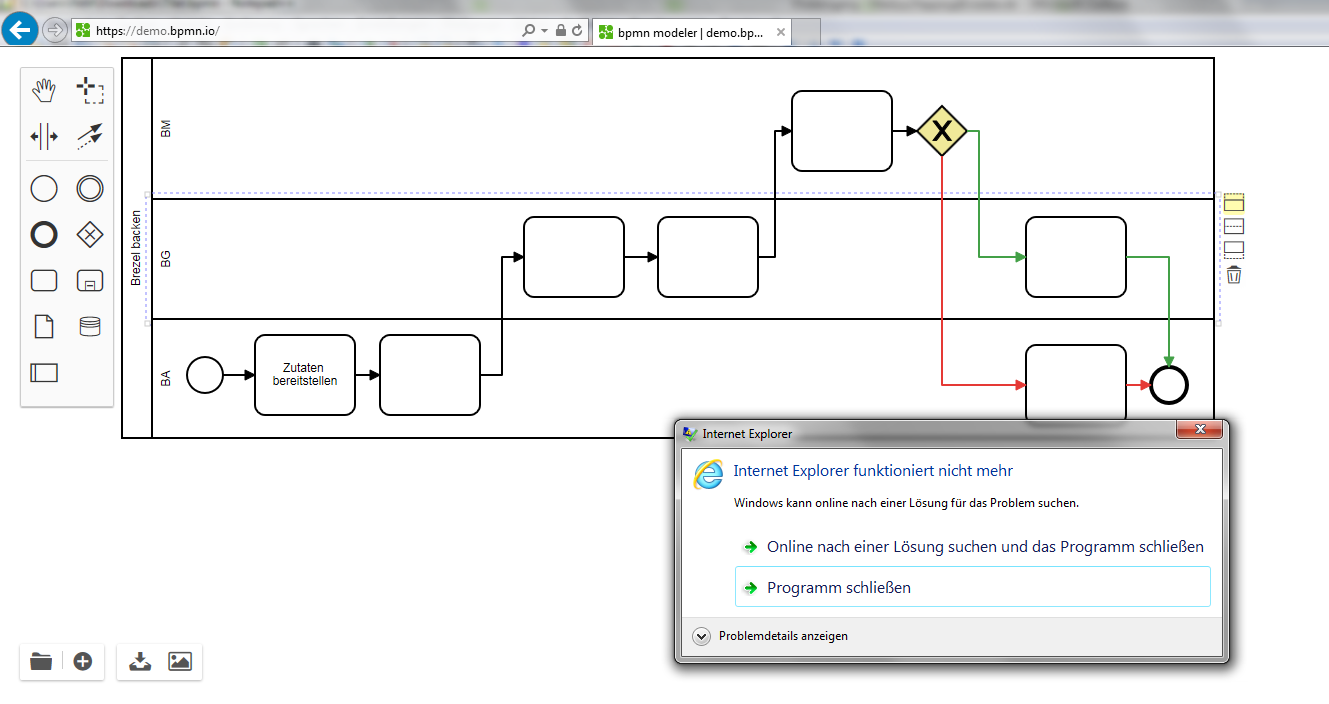Activate the hand tool in palette
Image resolution: width=1329 pixels, height=704 pixels.
click(44, 91)
